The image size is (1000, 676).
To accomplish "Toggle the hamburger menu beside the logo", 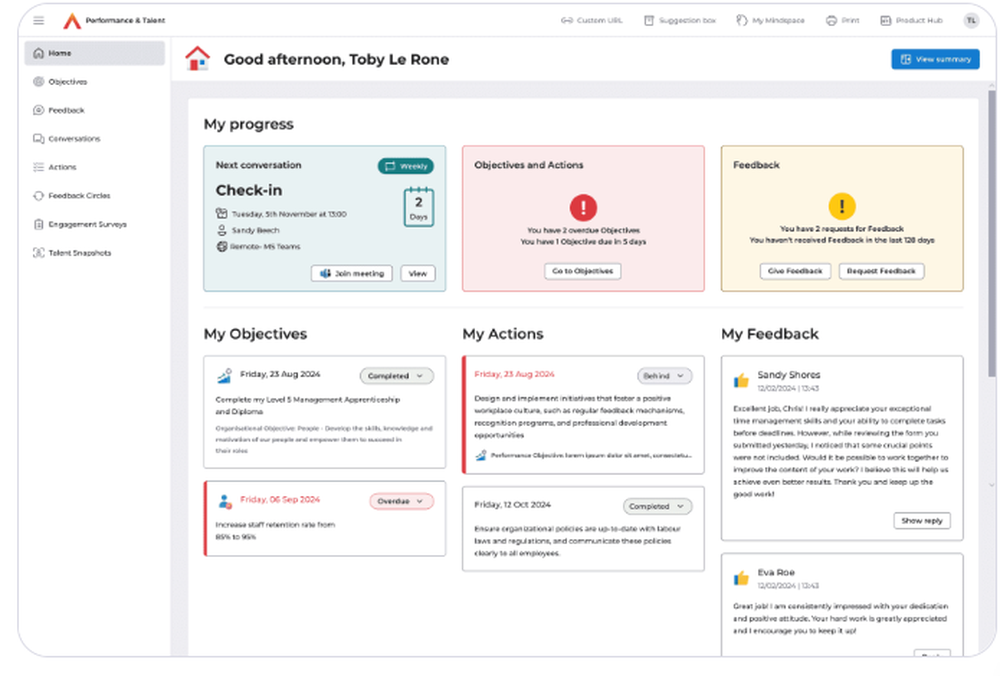I will [37, 20].
